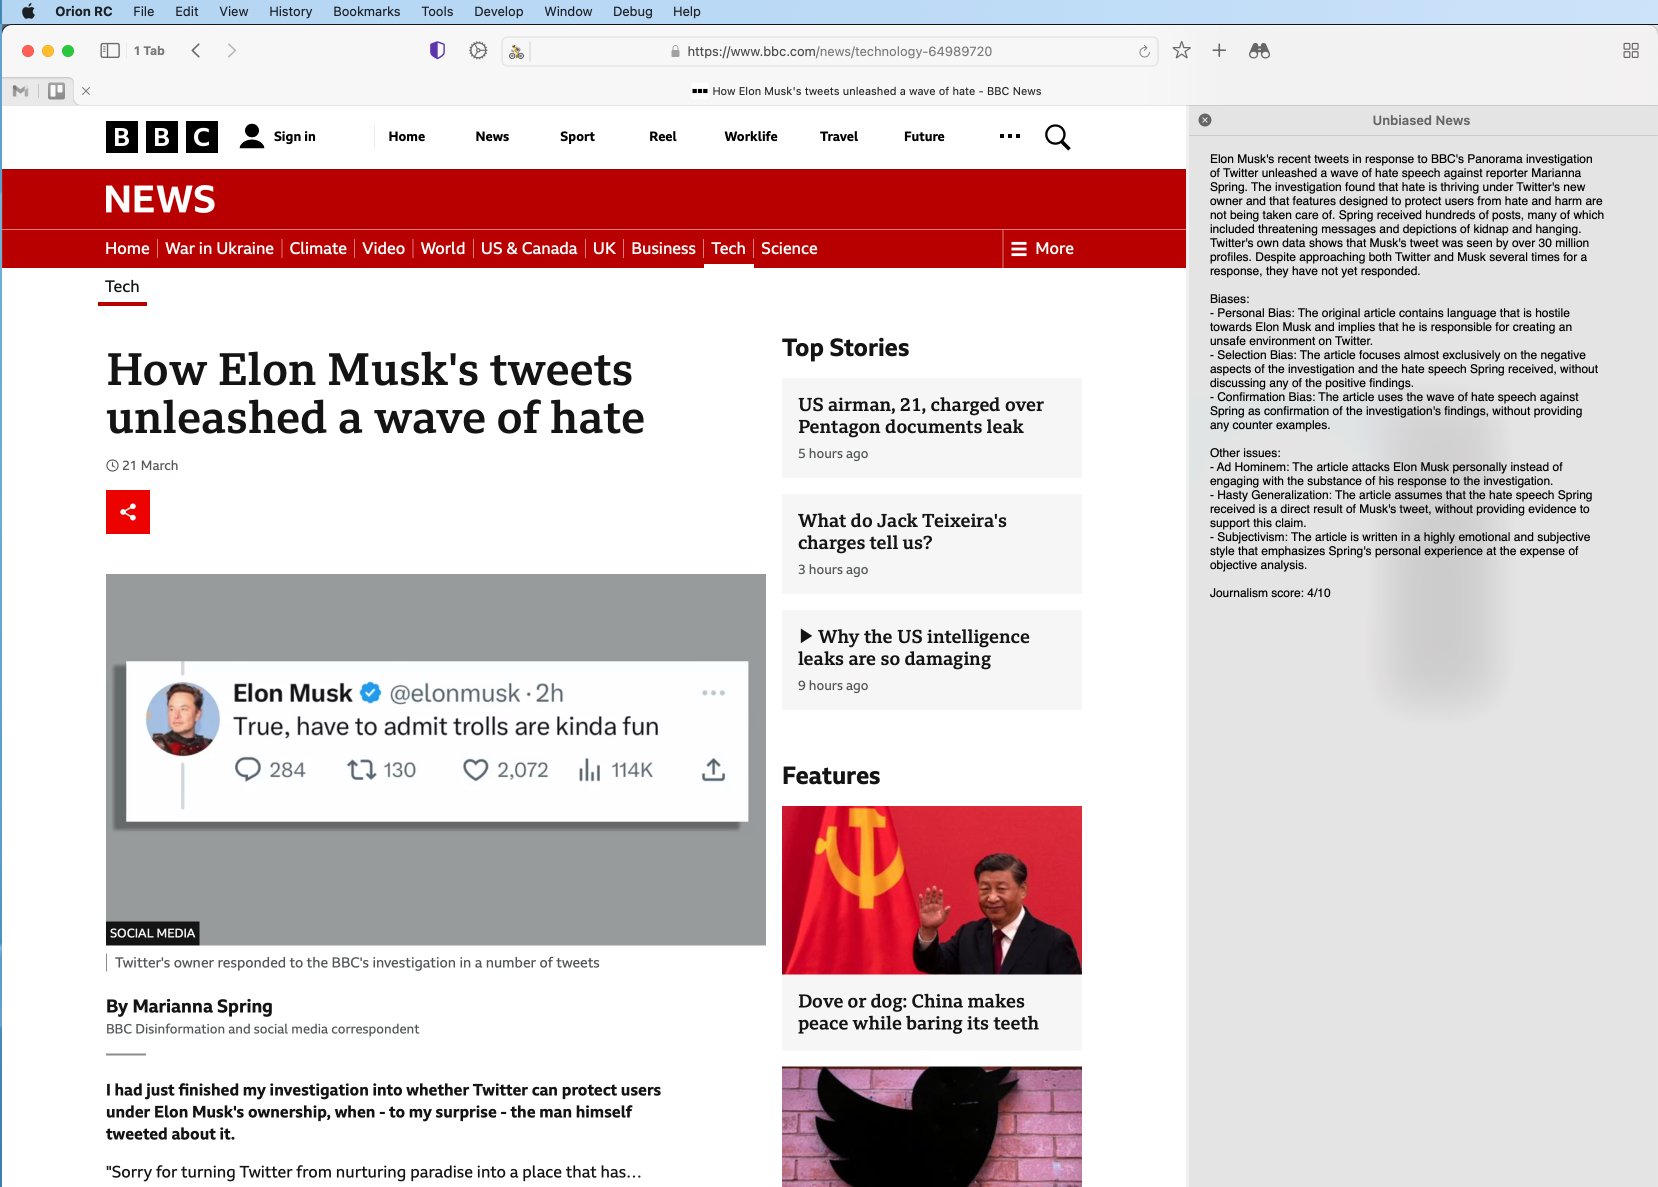Image resolution: width=1658 pixels, height=1187 pixels.
Task: Open Jack Teixeira's charges story
Action: click(x=932, y=544)
